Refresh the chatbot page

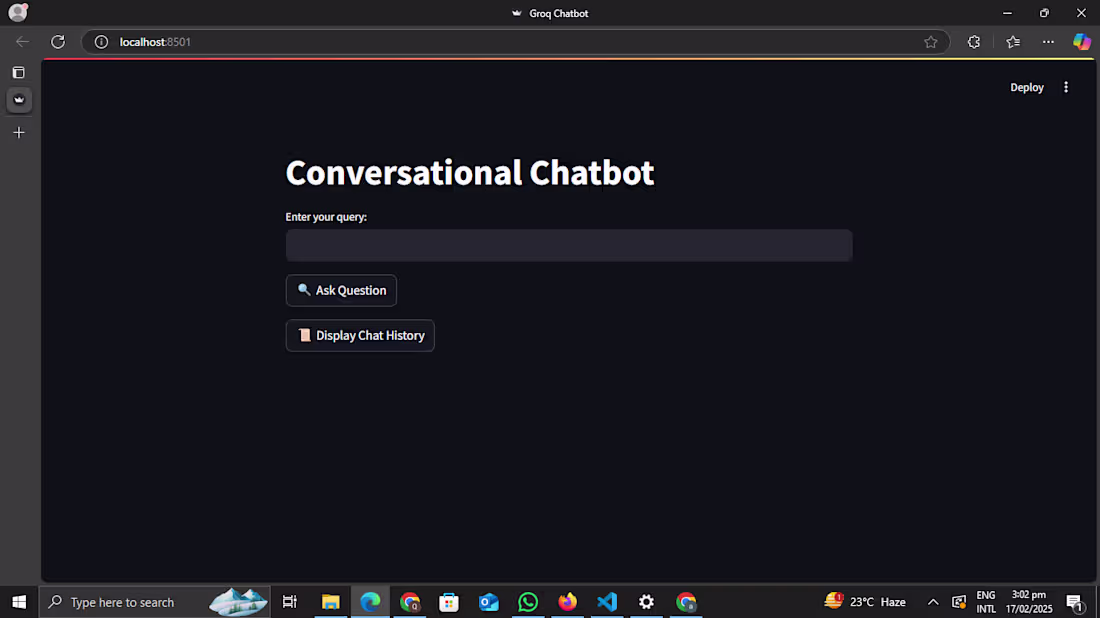[x=57, y=41]
